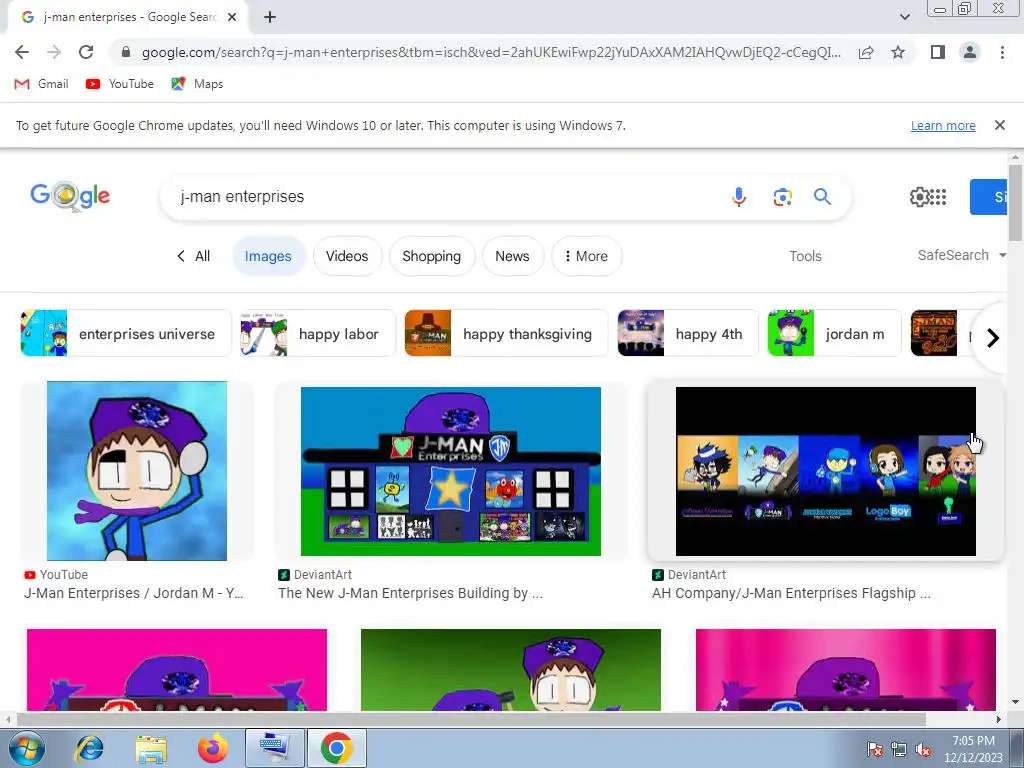View site information lock icon
Image resolution: width=1024 pixels, height=768 pixels.
(126, 52)
